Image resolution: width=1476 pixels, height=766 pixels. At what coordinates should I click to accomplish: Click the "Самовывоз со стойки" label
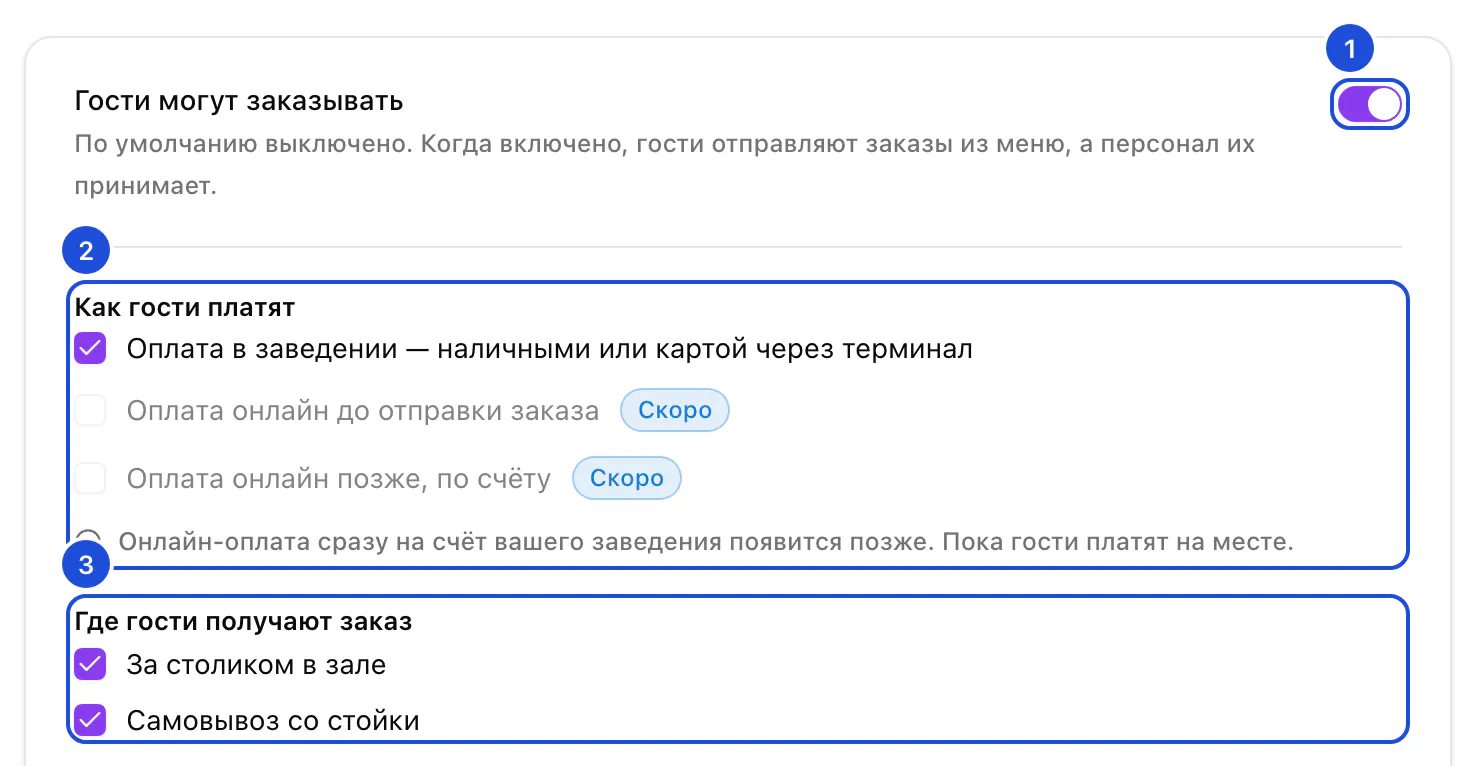[x=273, y=720]
